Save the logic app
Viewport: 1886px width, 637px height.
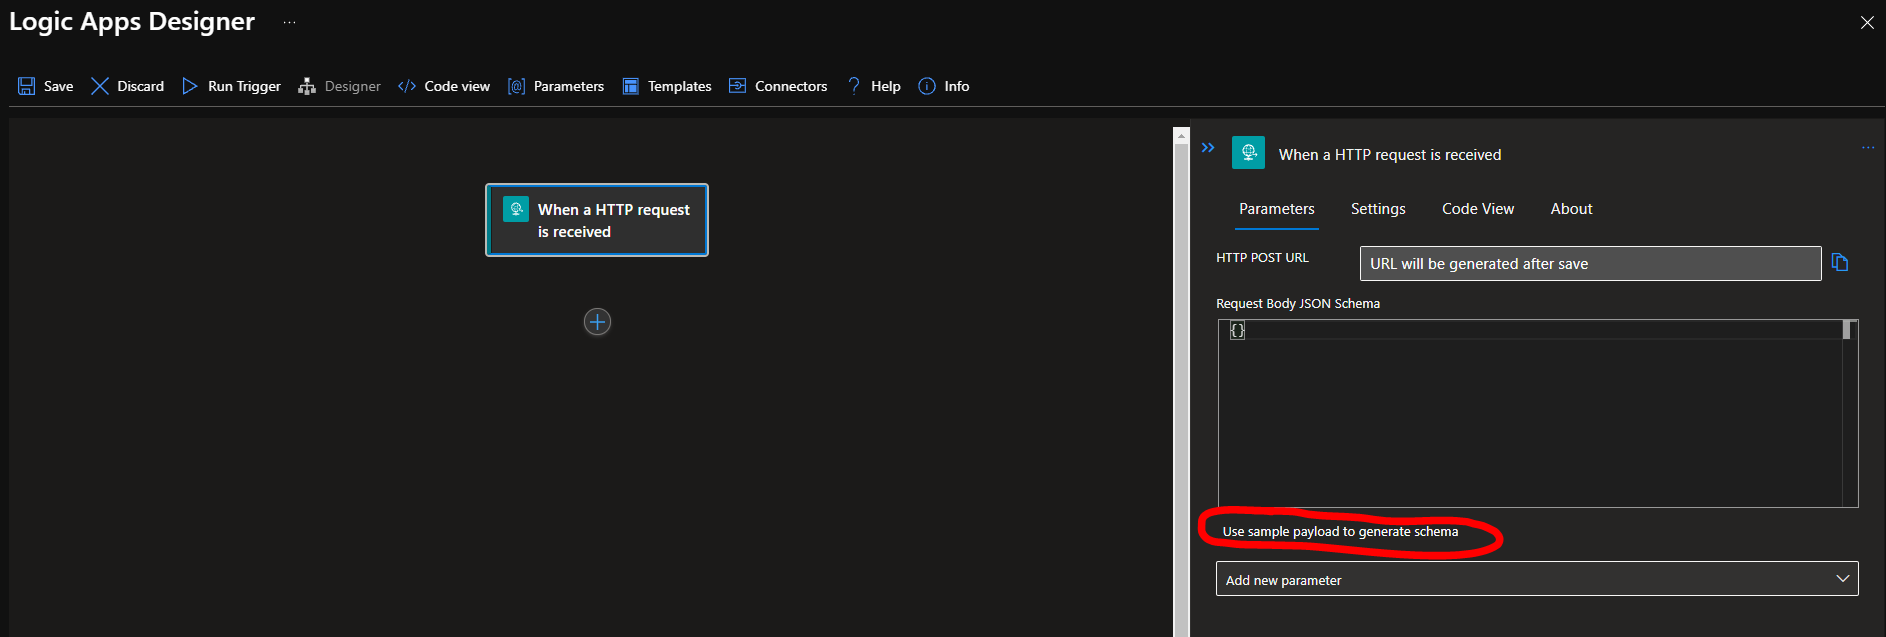tap(46, 86)
